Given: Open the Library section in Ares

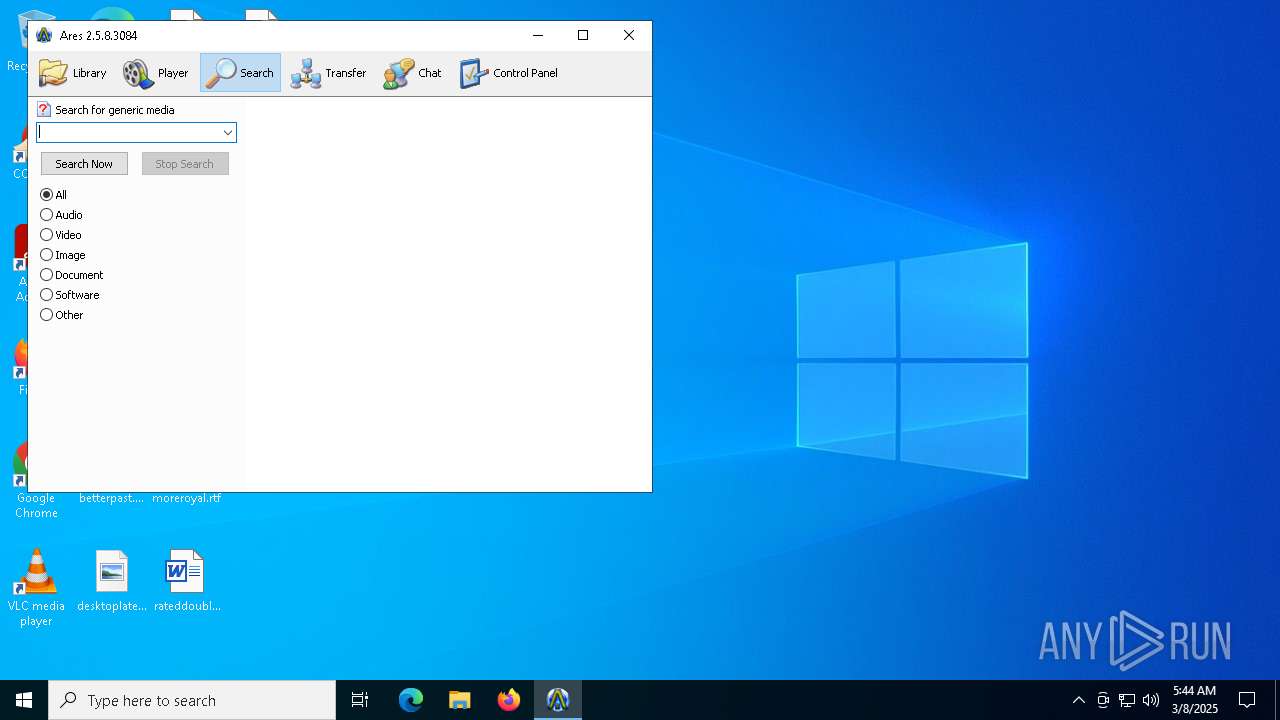Looking at the screenshot, I should click(72, 73).
